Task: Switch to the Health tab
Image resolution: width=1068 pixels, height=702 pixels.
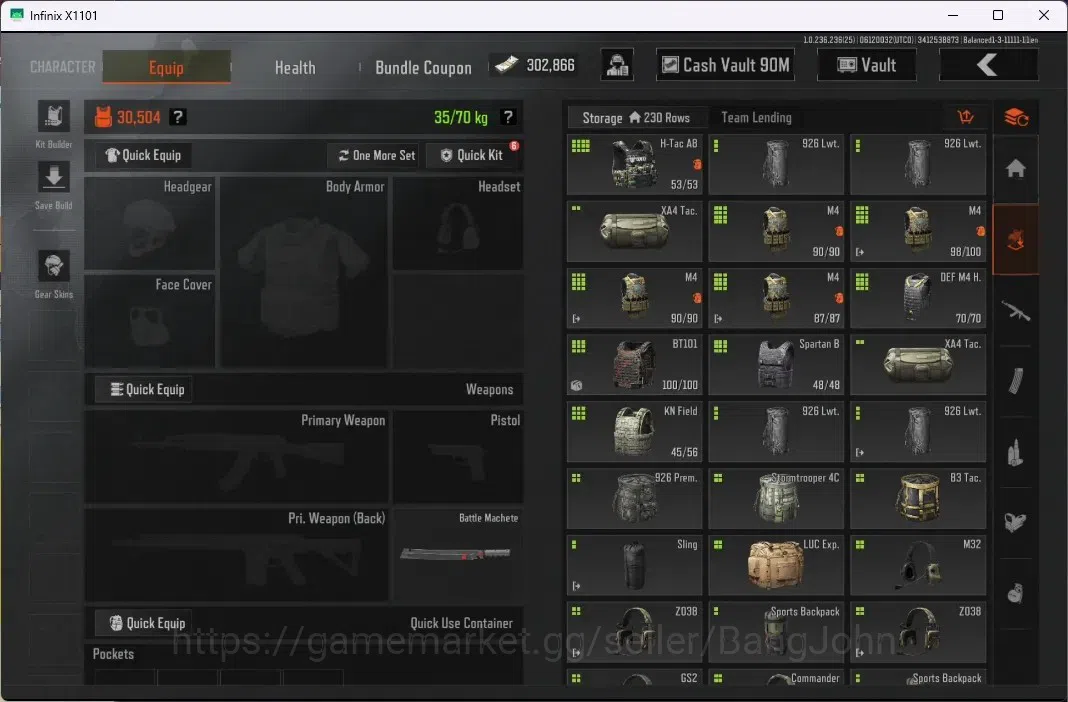Action: [x=295, y=67]
